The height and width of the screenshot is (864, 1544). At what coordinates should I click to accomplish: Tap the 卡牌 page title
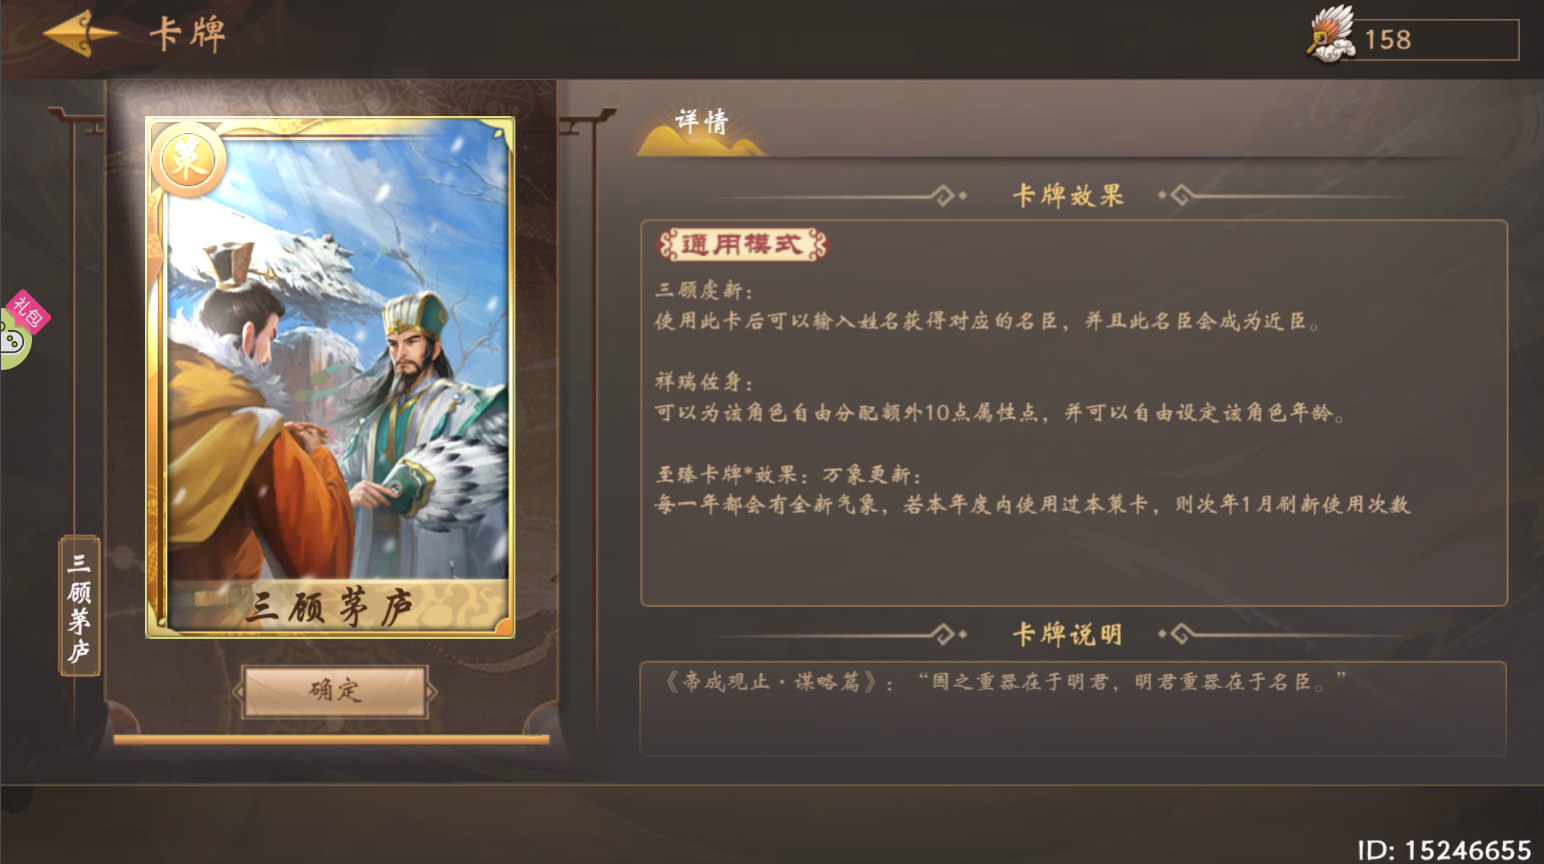(188, 34)
